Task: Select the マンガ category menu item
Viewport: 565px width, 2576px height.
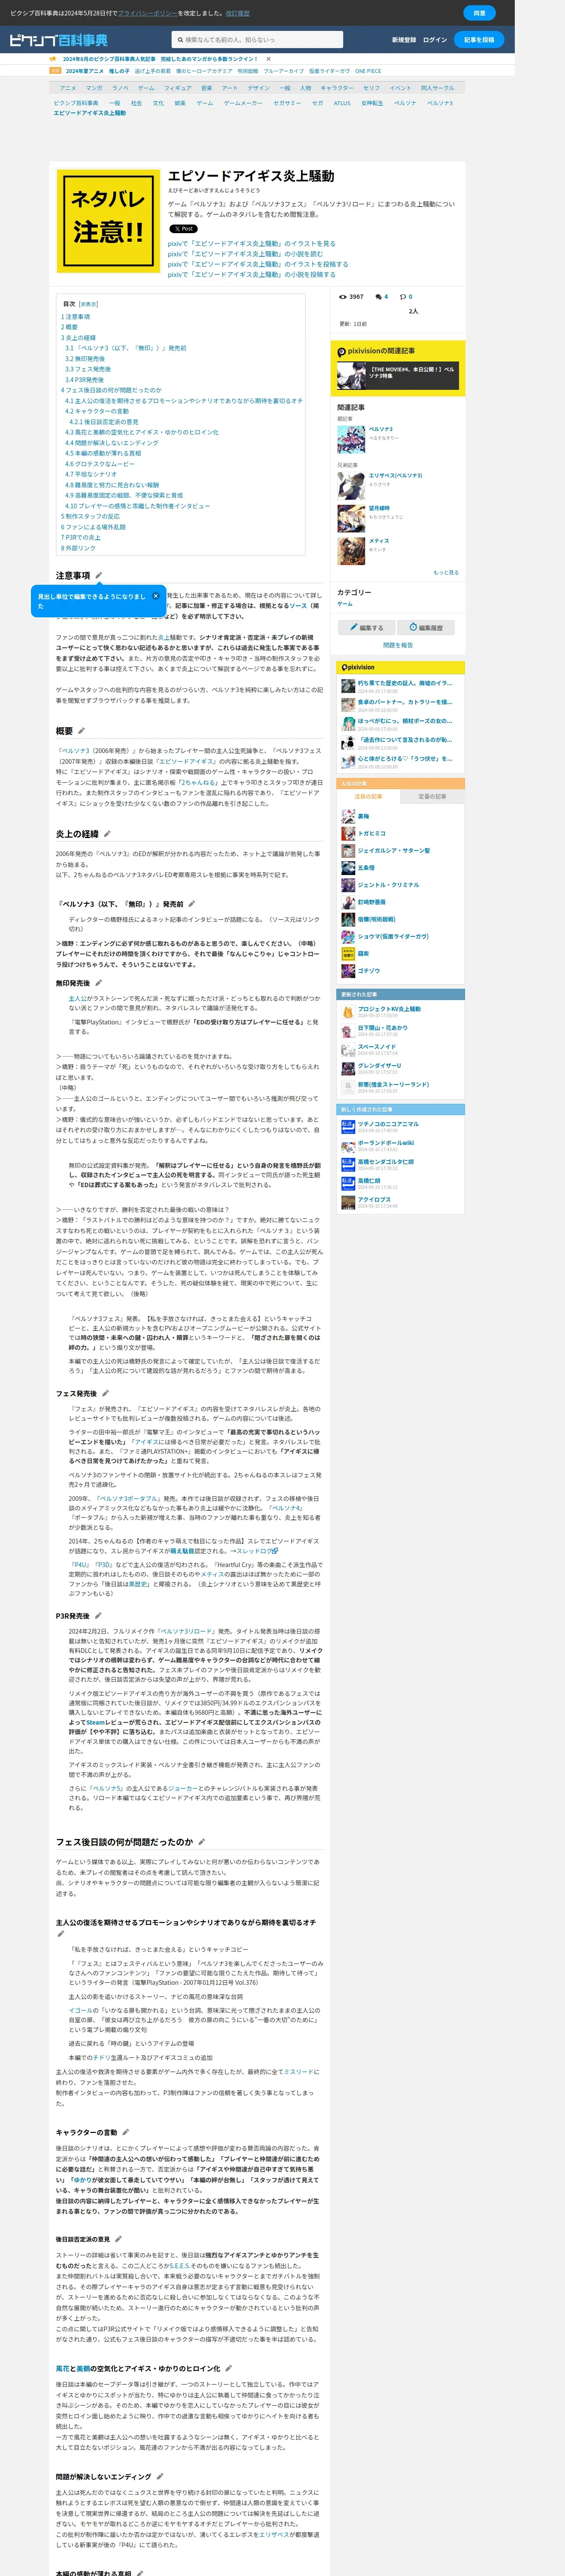Action: point(94,88)
